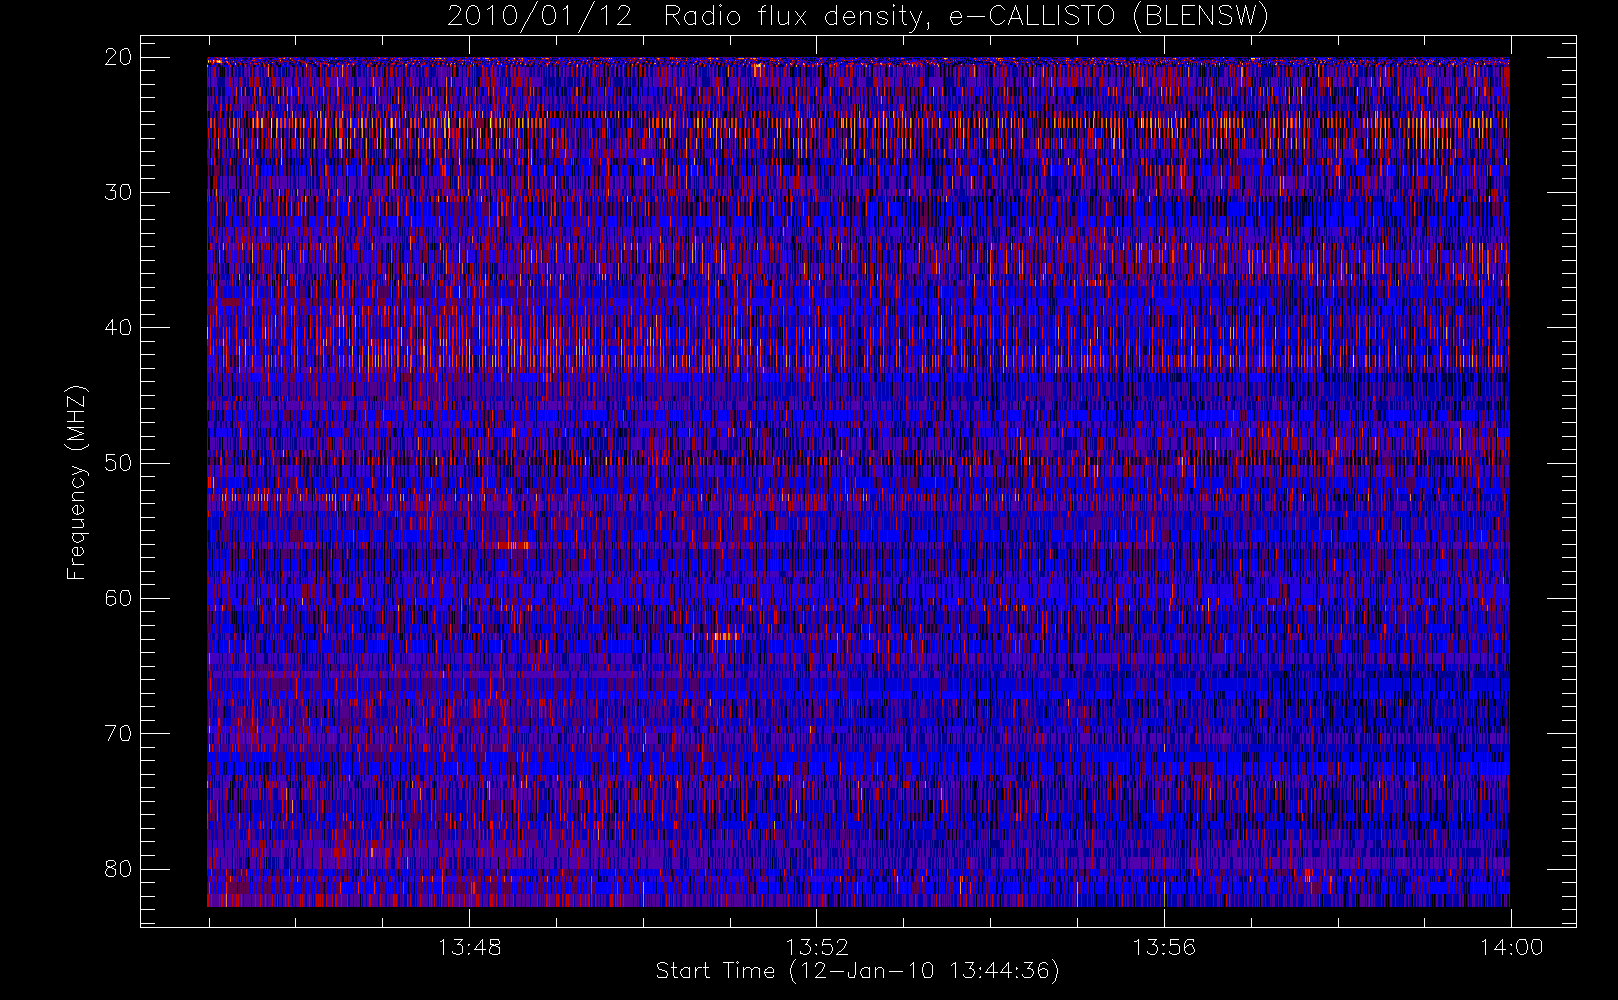The width and height of the screenshot is (1618, 1000).
Task: Click the "Start Time (12-Jan-10 13:44:36)" label
Action: pyautogui.click(x=857, y=971)
